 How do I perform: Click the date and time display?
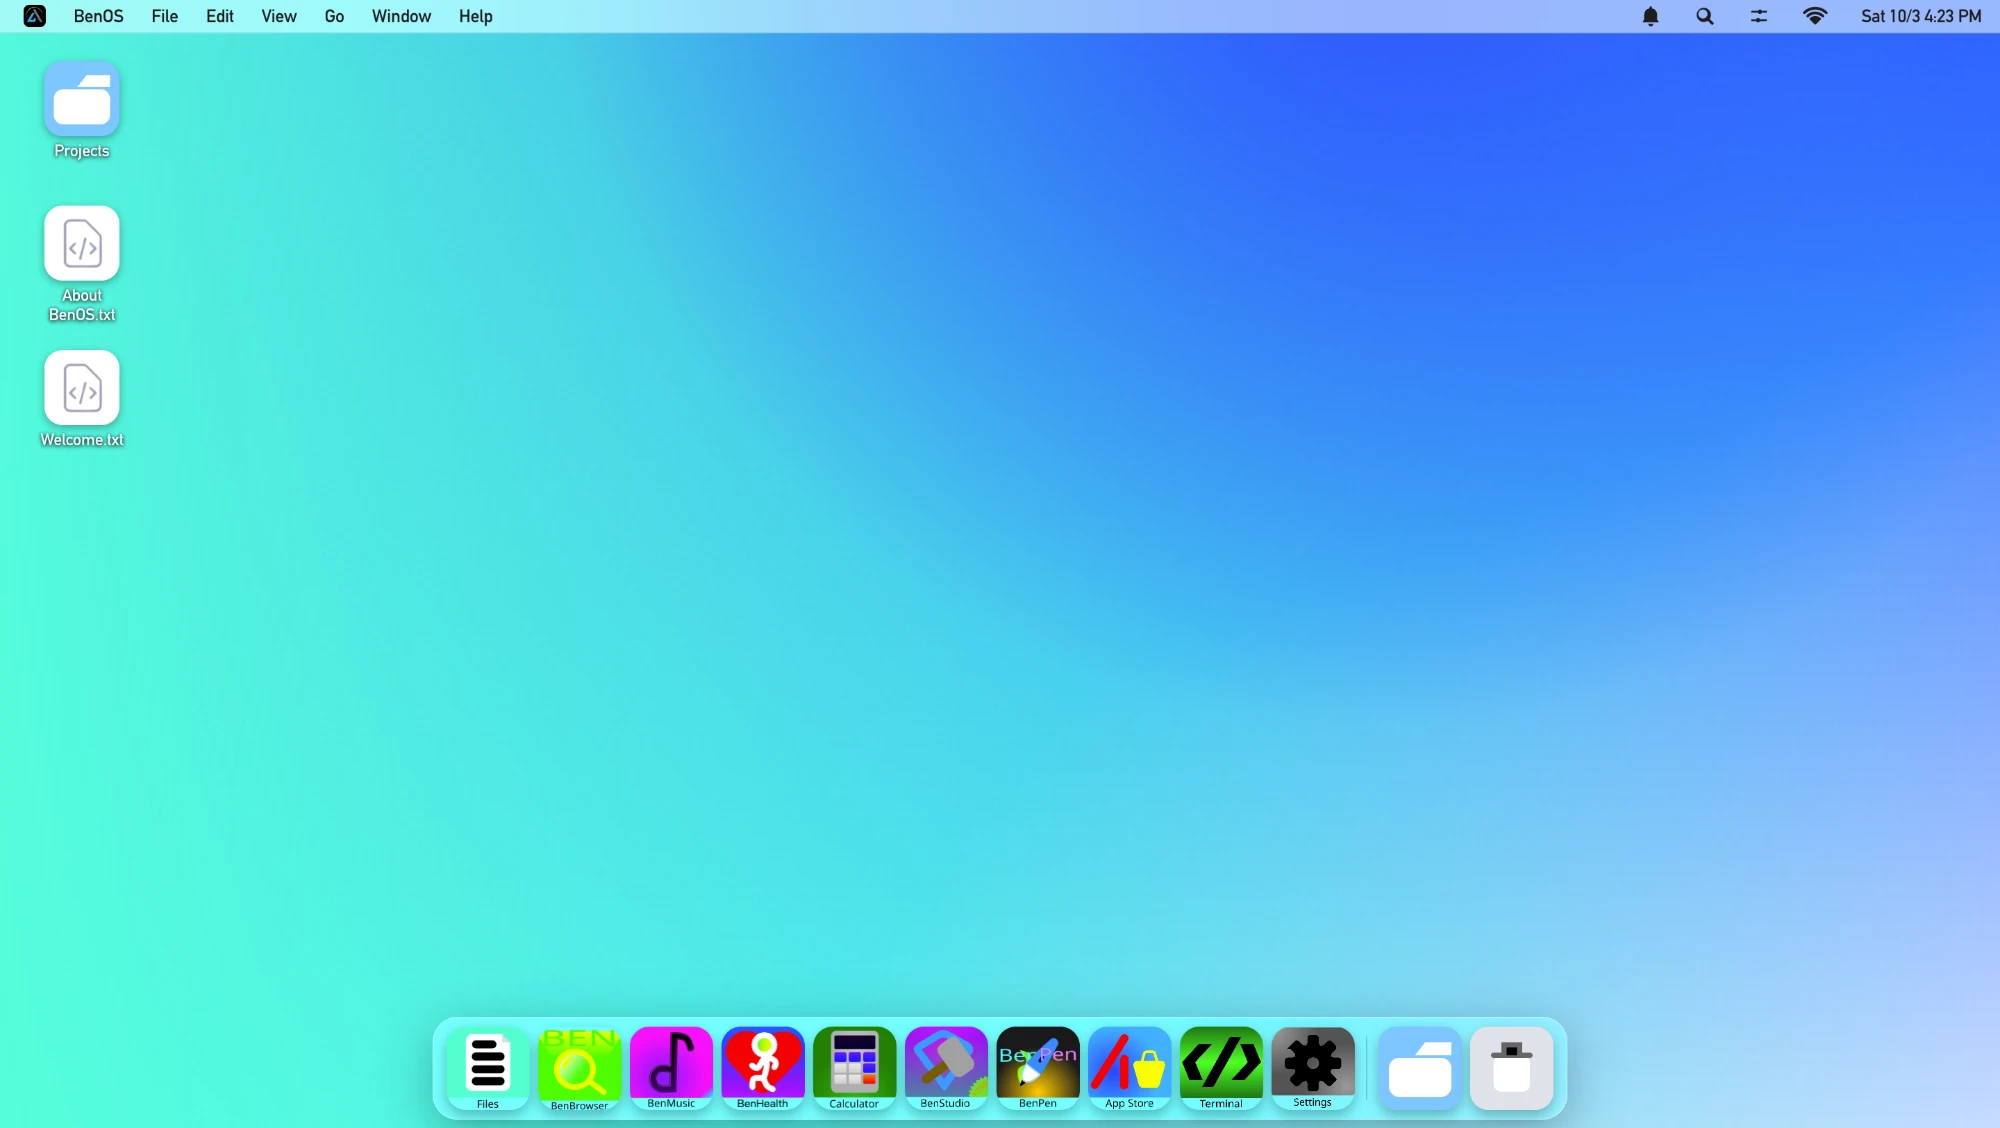pyautogui.click(x=1921, y=16)
